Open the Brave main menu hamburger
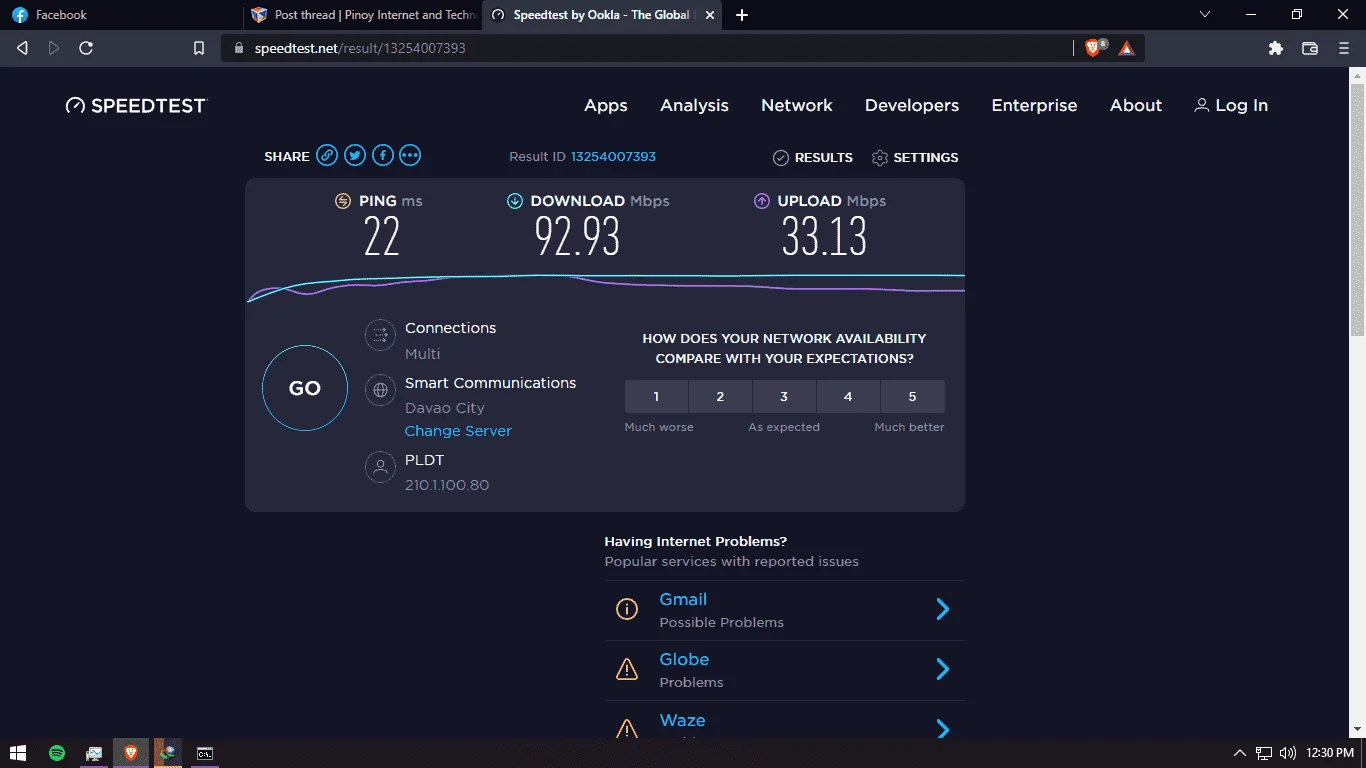Image resolution: width=1366 pixels, height=768 pixels. click(1344, 48)
